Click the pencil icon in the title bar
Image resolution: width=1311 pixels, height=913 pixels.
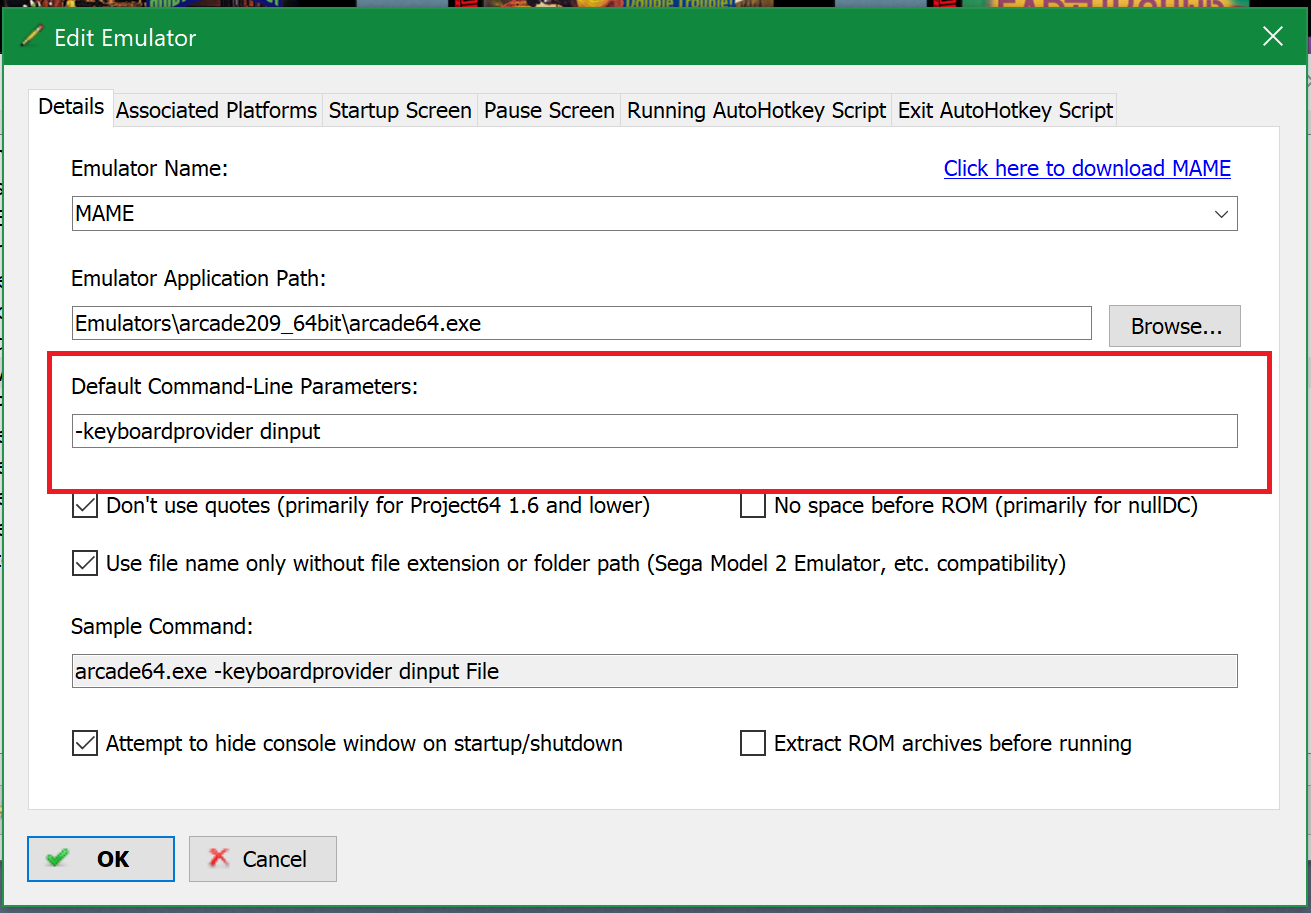[x=32, y=37]
